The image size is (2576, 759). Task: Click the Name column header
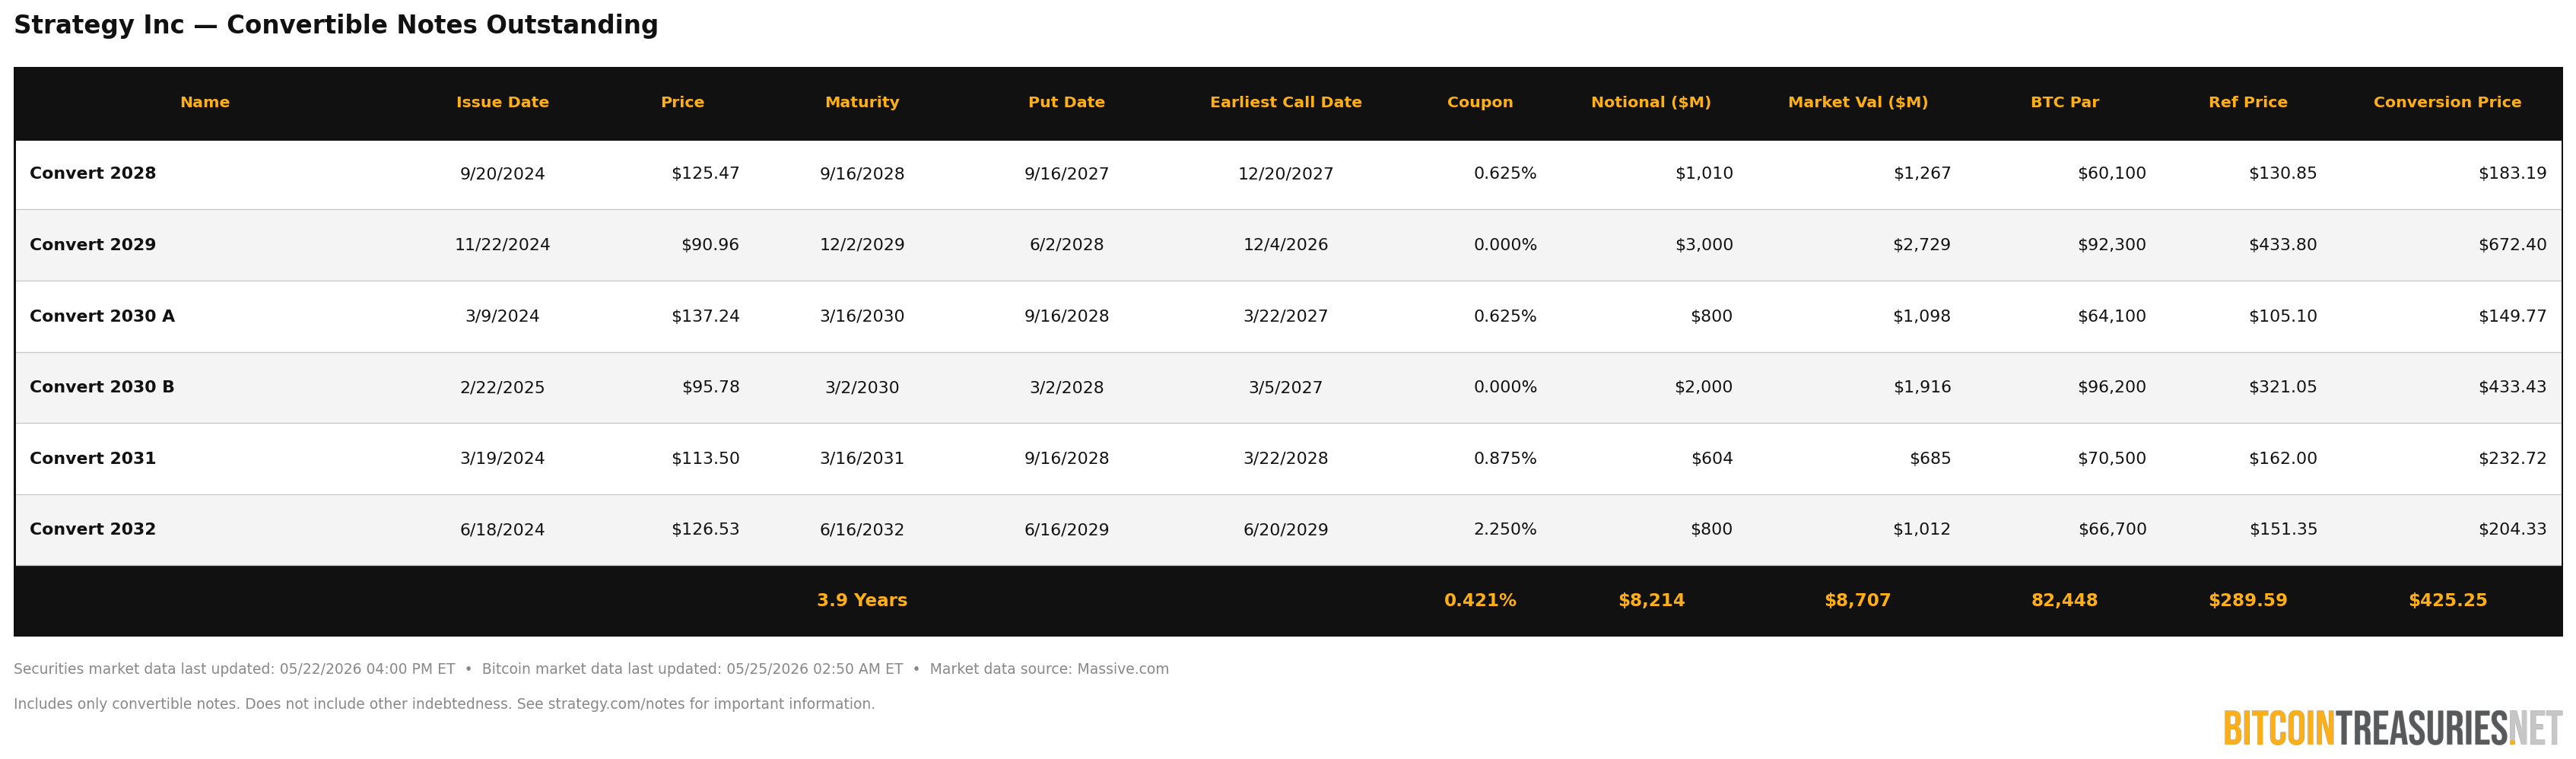click(205, 102)
